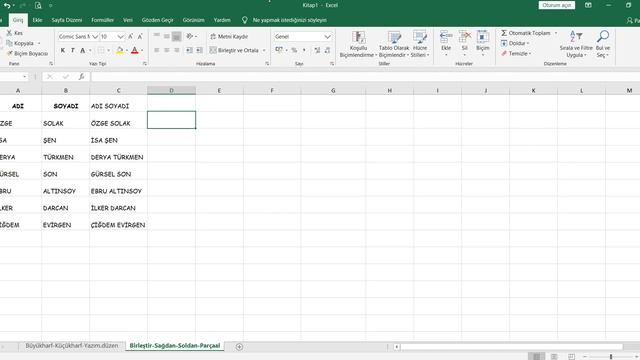This screenshot has height=360, width=640.
Task: Open Hücre Stilleri gallery
Action: pyautogui.click(x=420, y=44)
